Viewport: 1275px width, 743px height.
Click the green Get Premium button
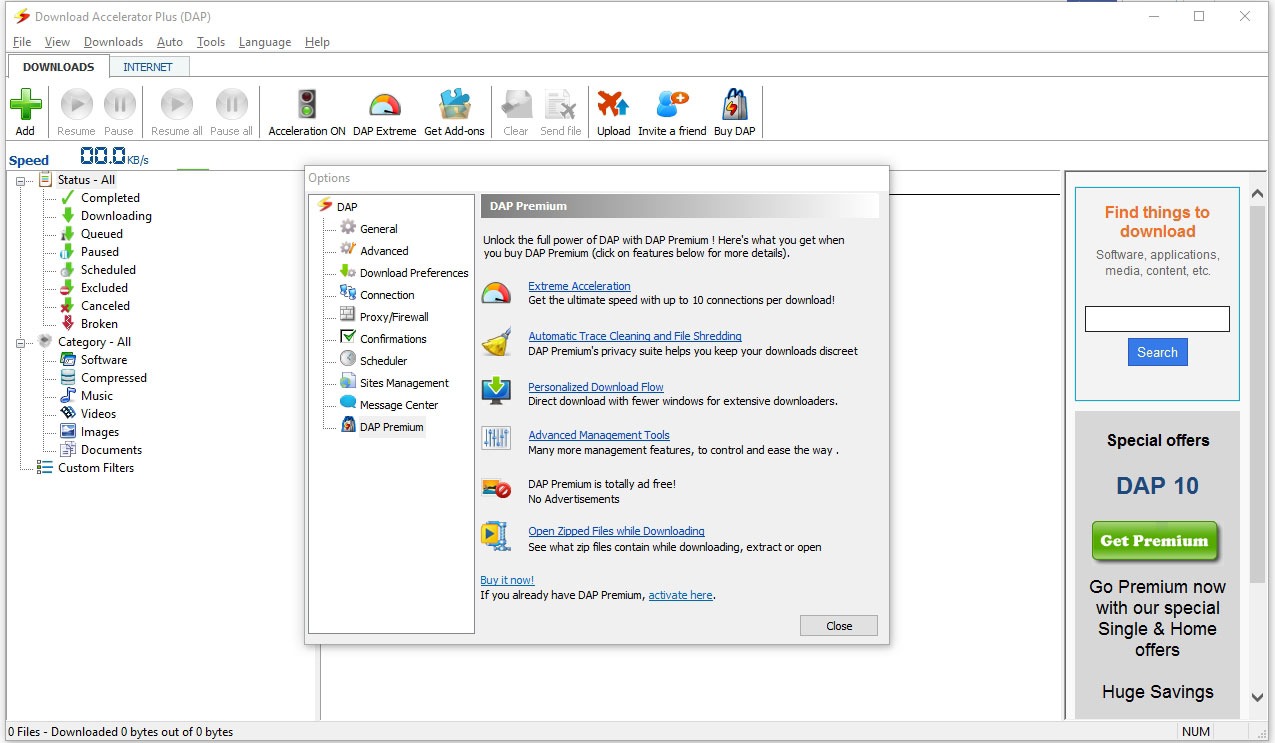(1155, 541)
